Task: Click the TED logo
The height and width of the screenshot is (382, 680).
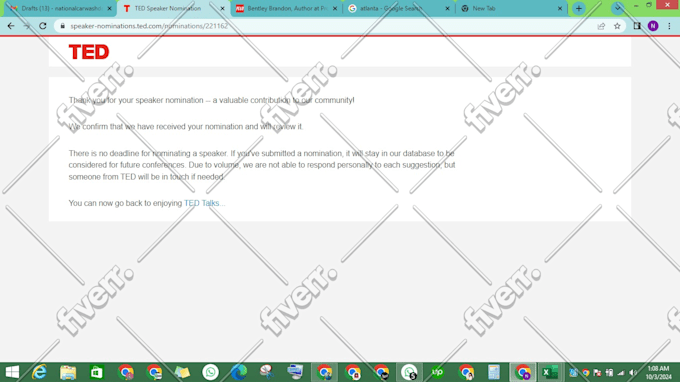Action: 89,52
